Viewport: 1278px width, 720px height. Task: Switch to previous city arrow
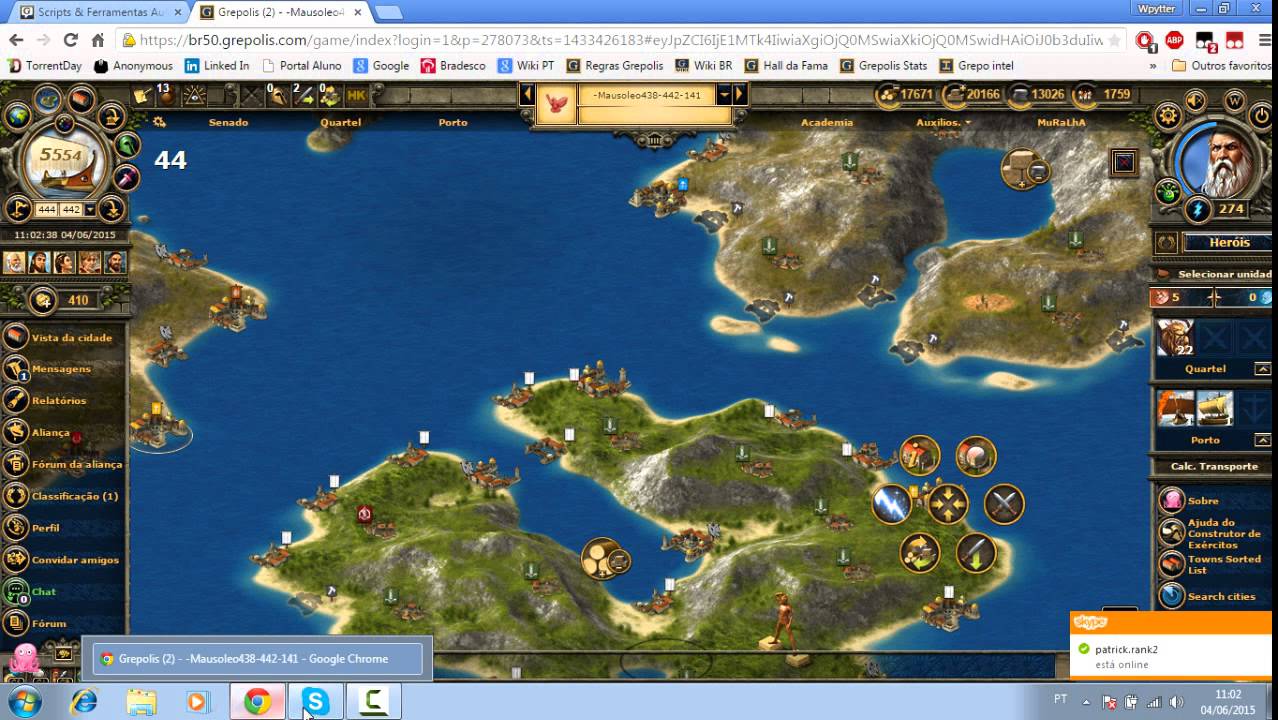pyautogui.click(x=527, y=95)
